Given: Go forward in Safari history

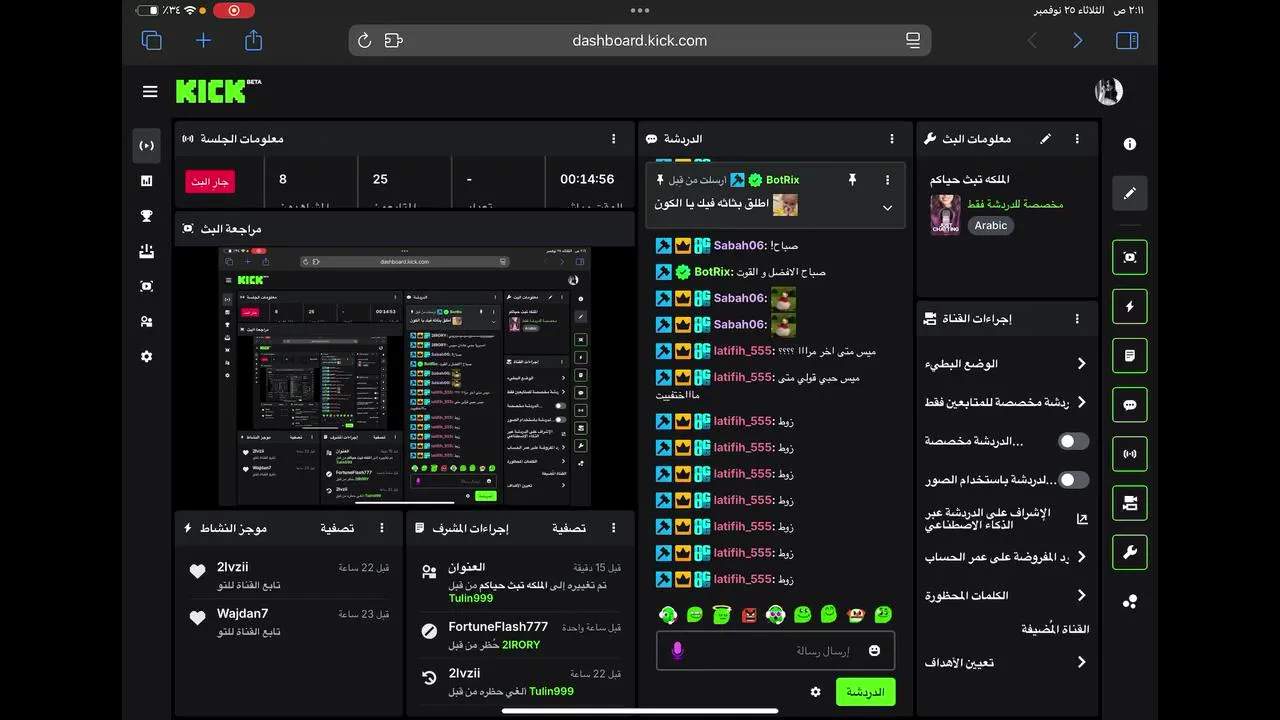Looking at the screenshot, I should pos(1077,40).
